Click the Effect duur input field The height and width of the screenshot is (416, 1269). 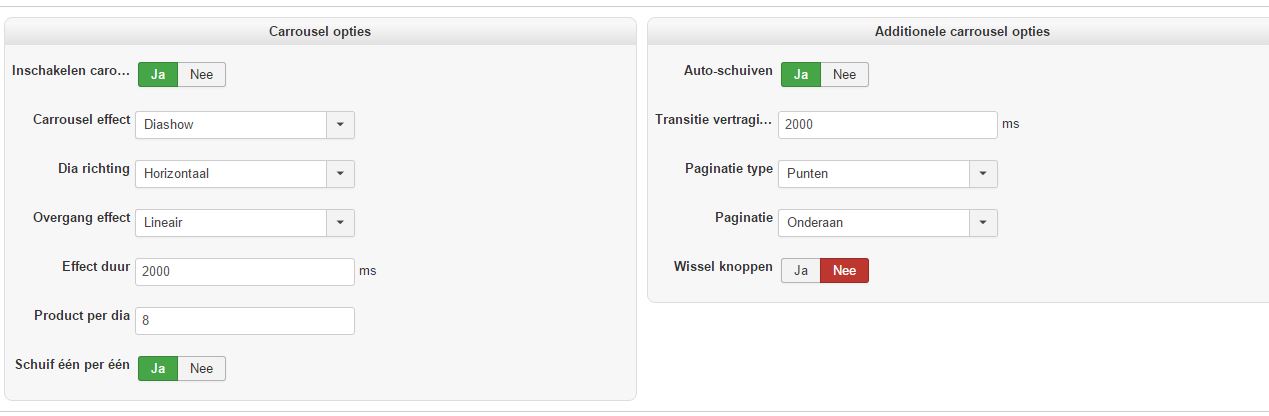coord(244,271)
